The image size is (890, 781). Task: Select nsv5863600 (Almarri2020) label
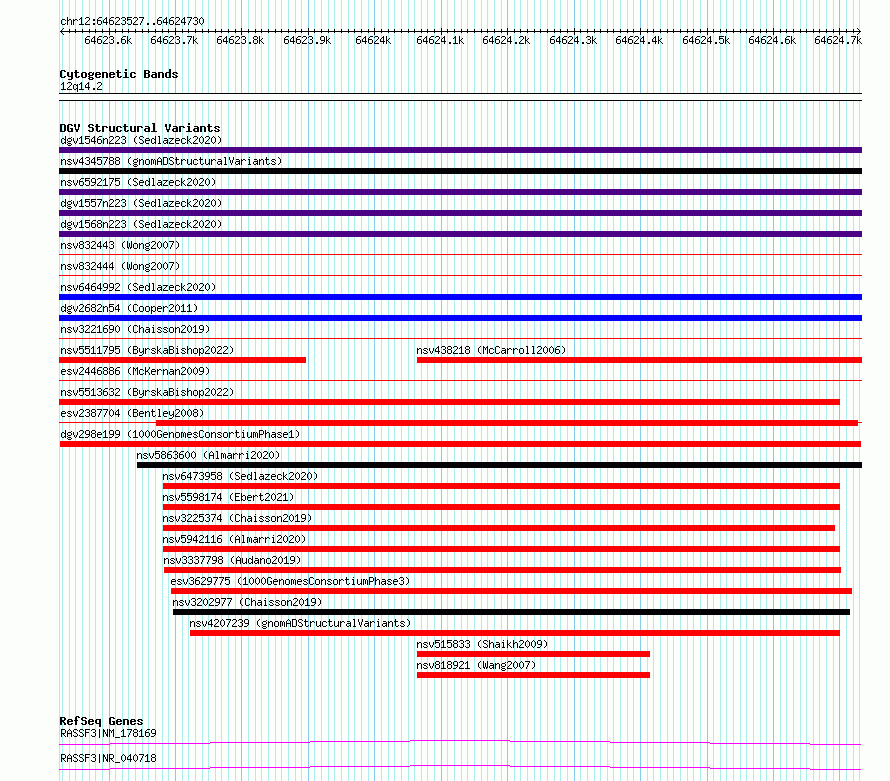208,455
